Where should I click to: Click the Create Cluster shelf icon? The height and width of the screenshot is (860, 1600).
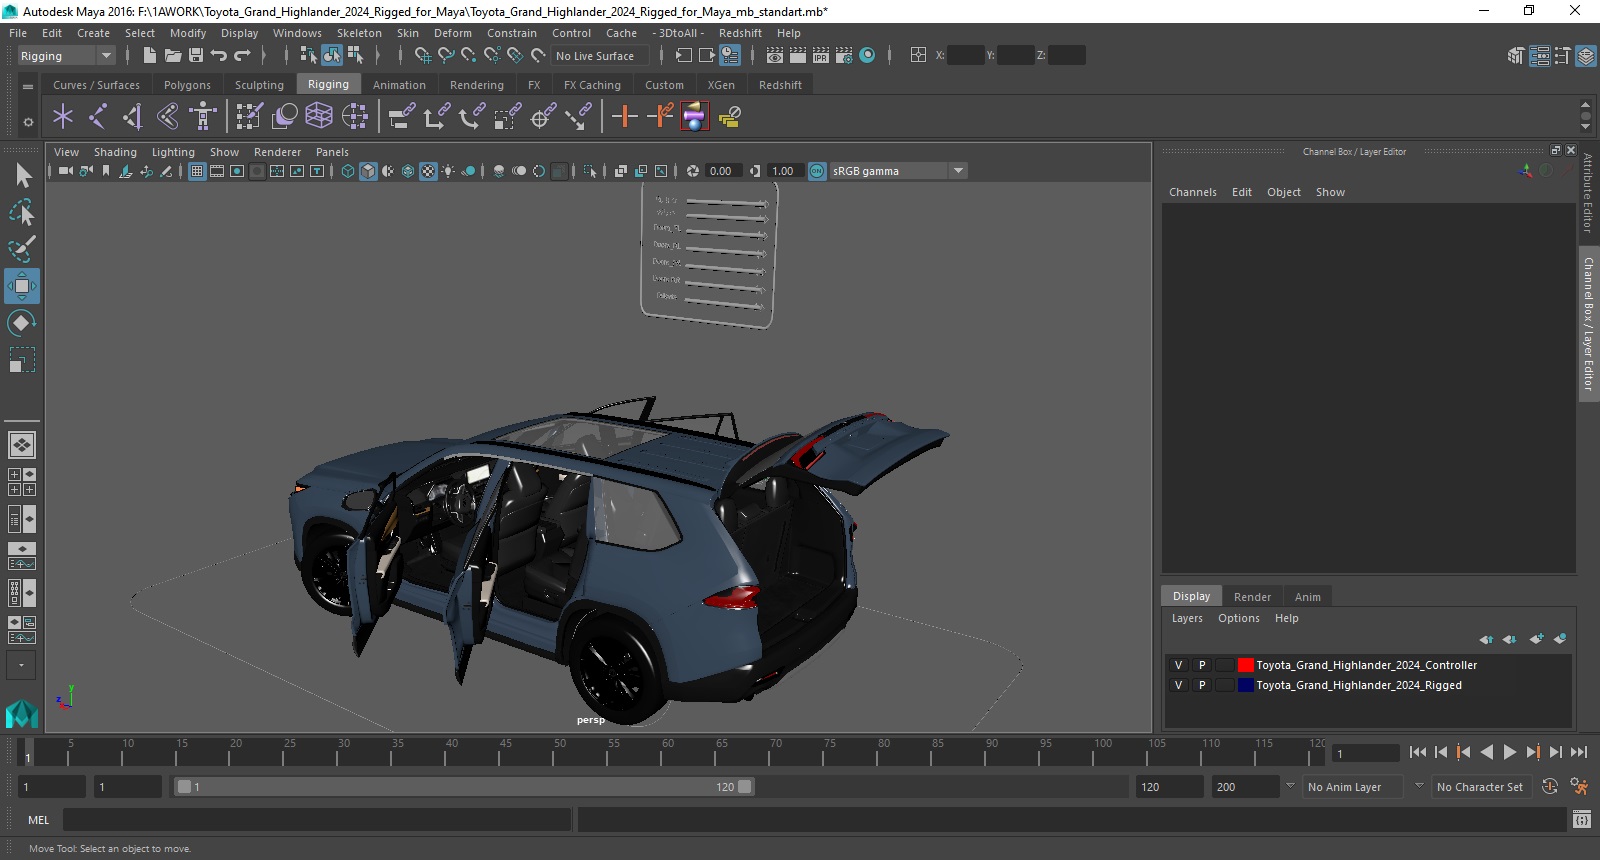click(354, 117)
